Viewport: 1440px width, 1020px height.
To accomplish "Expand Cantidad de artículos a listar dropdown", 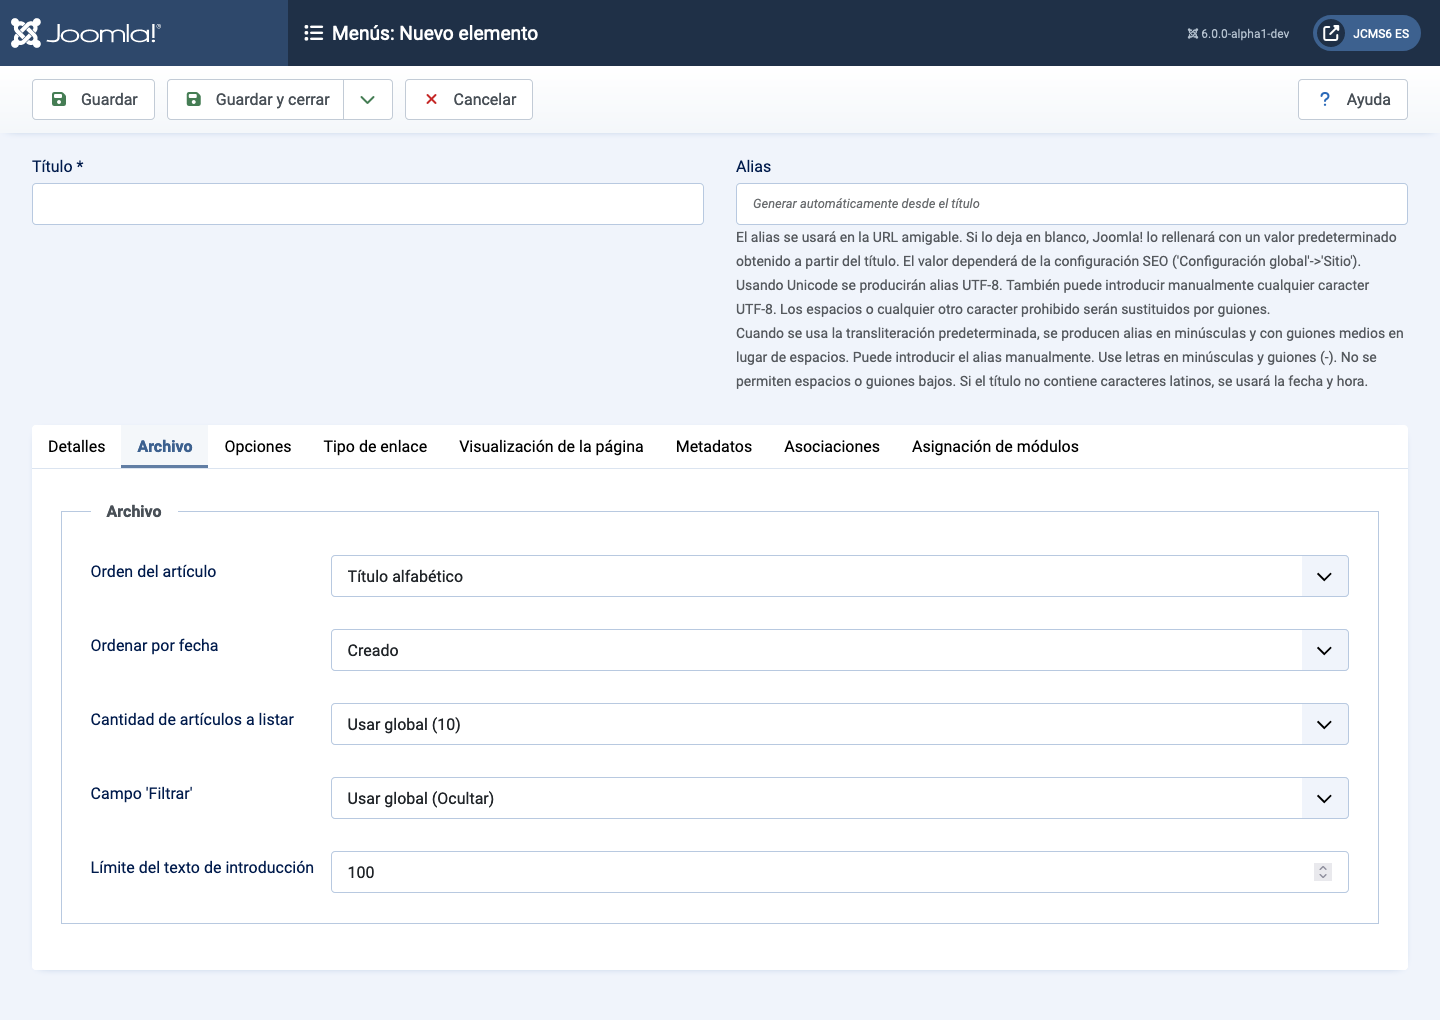I will click(x=840, y=724).
